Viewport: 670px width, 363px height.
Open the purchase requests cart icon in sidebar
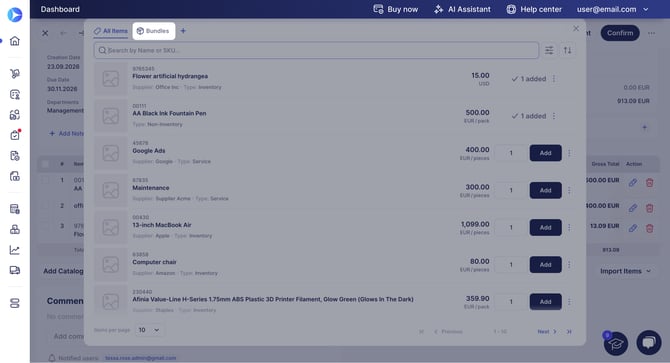point(15,73)
